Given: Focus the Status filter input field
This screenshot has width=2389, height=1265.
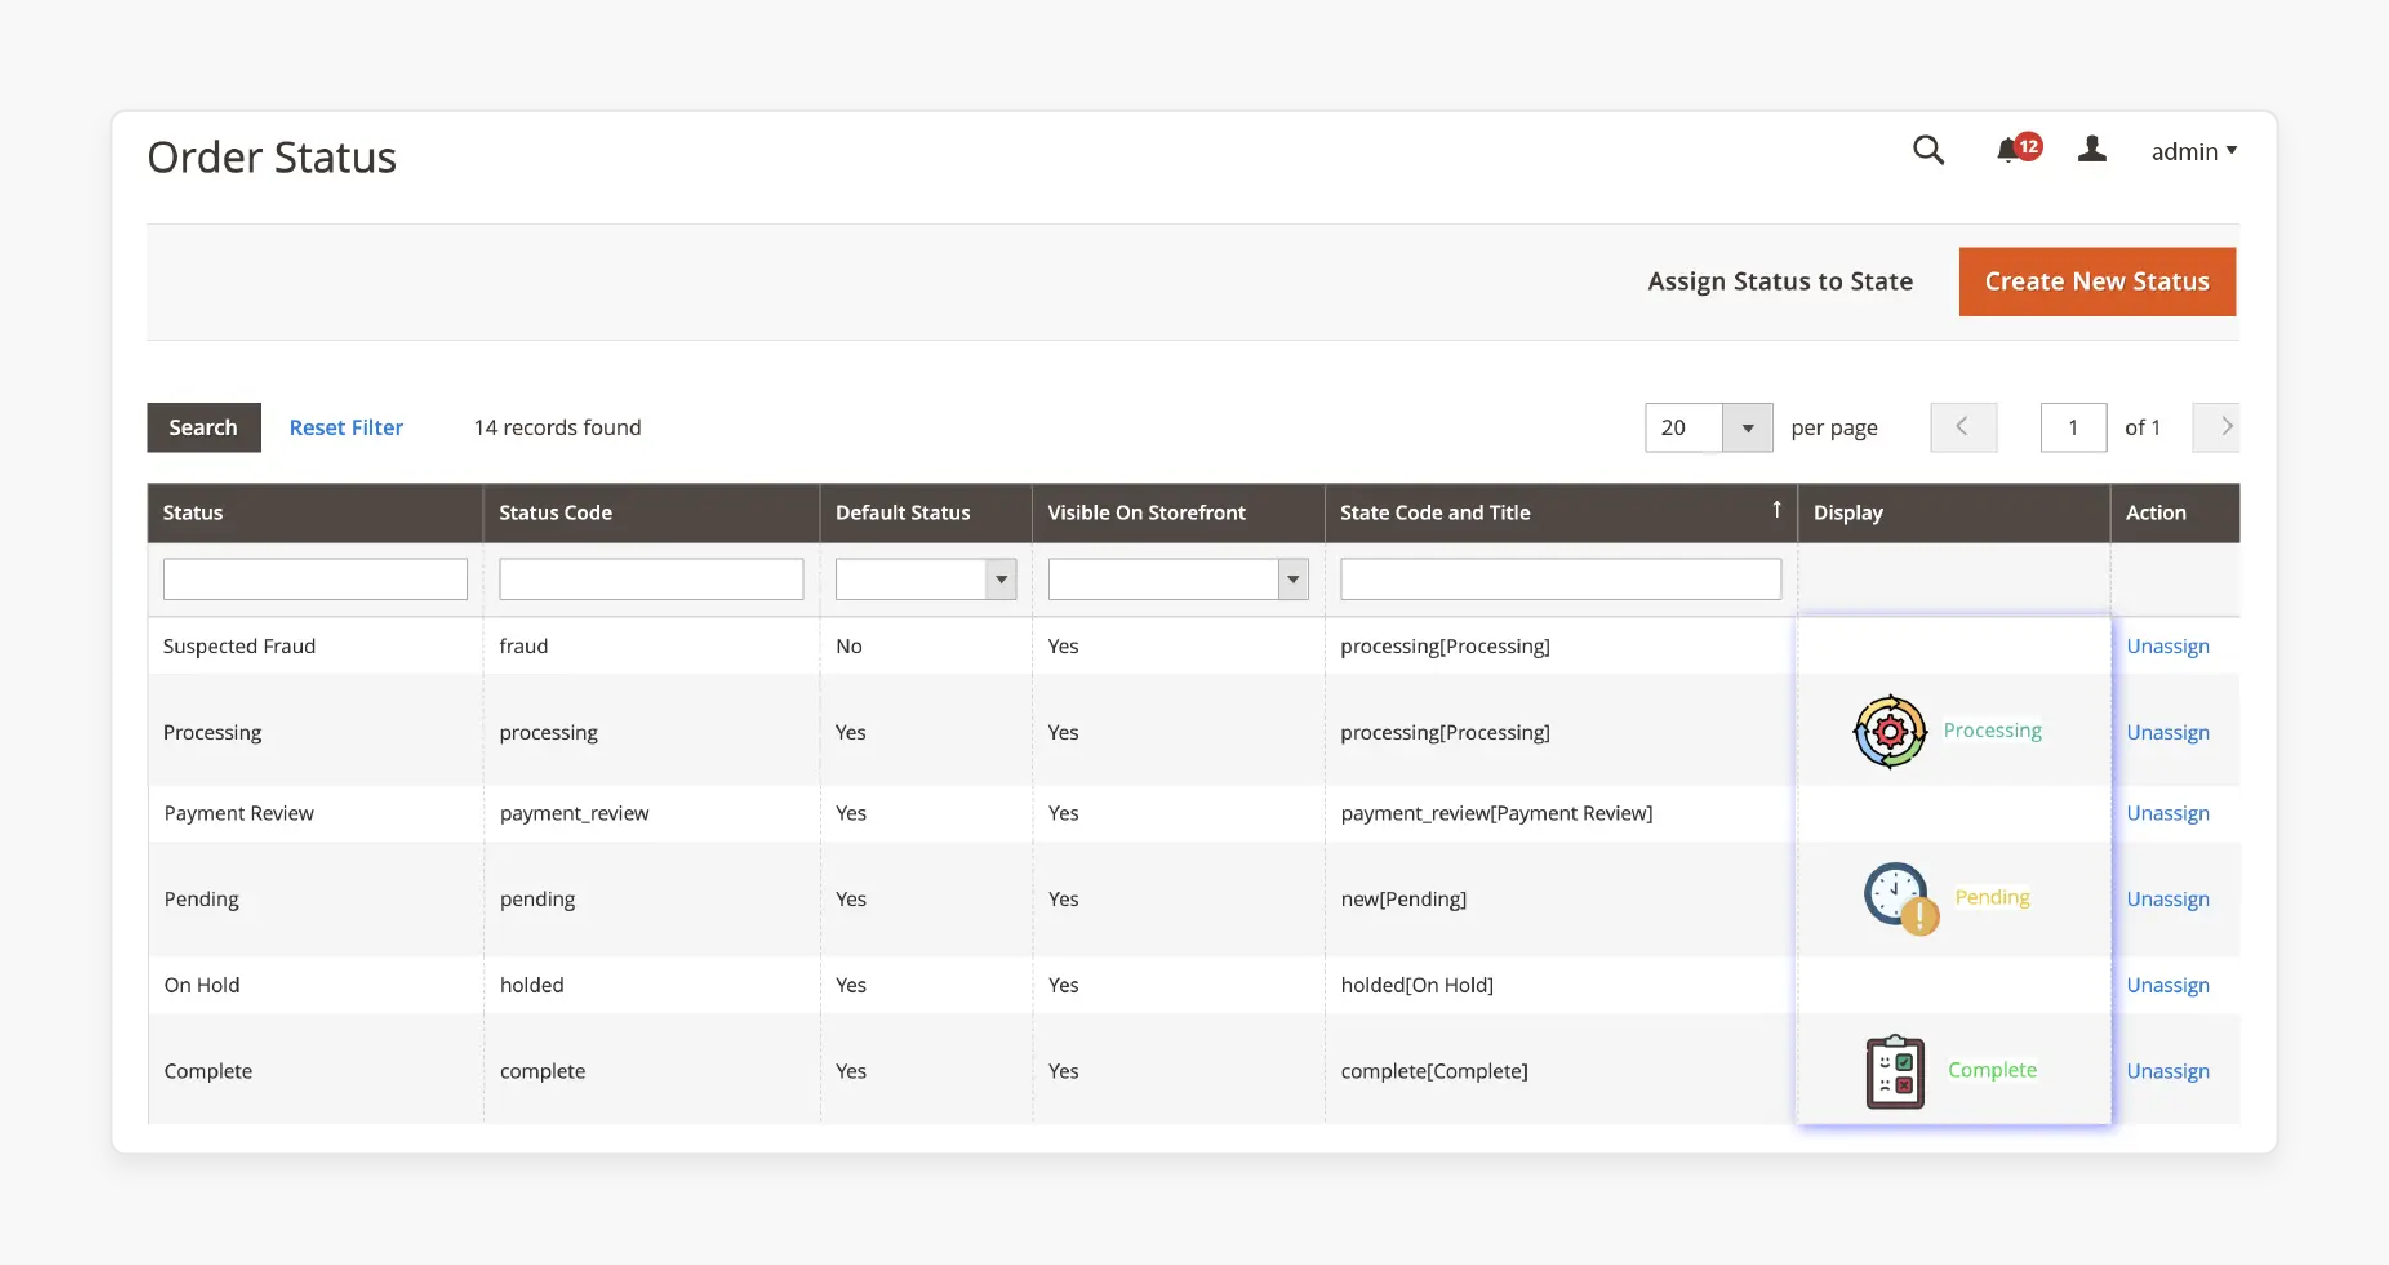Looking at the screenshot, I should (315, 579).
